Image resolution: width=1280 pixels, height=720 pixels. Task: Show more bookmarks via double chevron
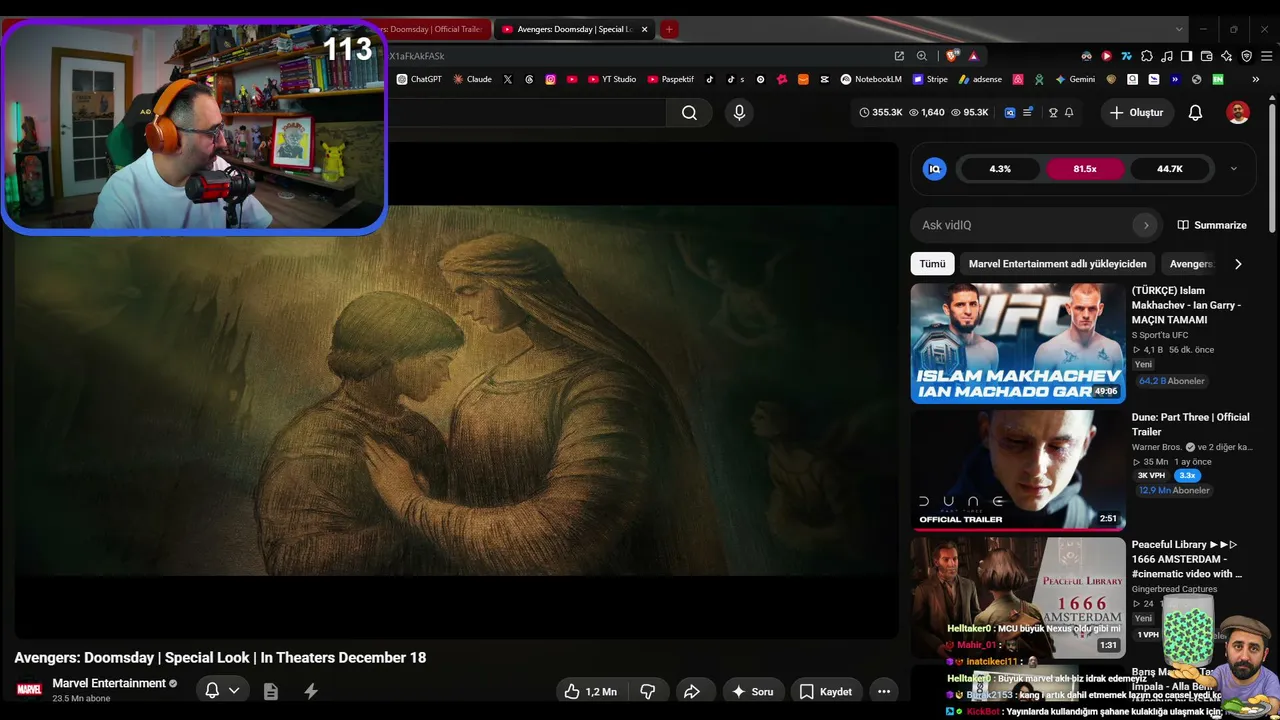(x=1256, y=79)
